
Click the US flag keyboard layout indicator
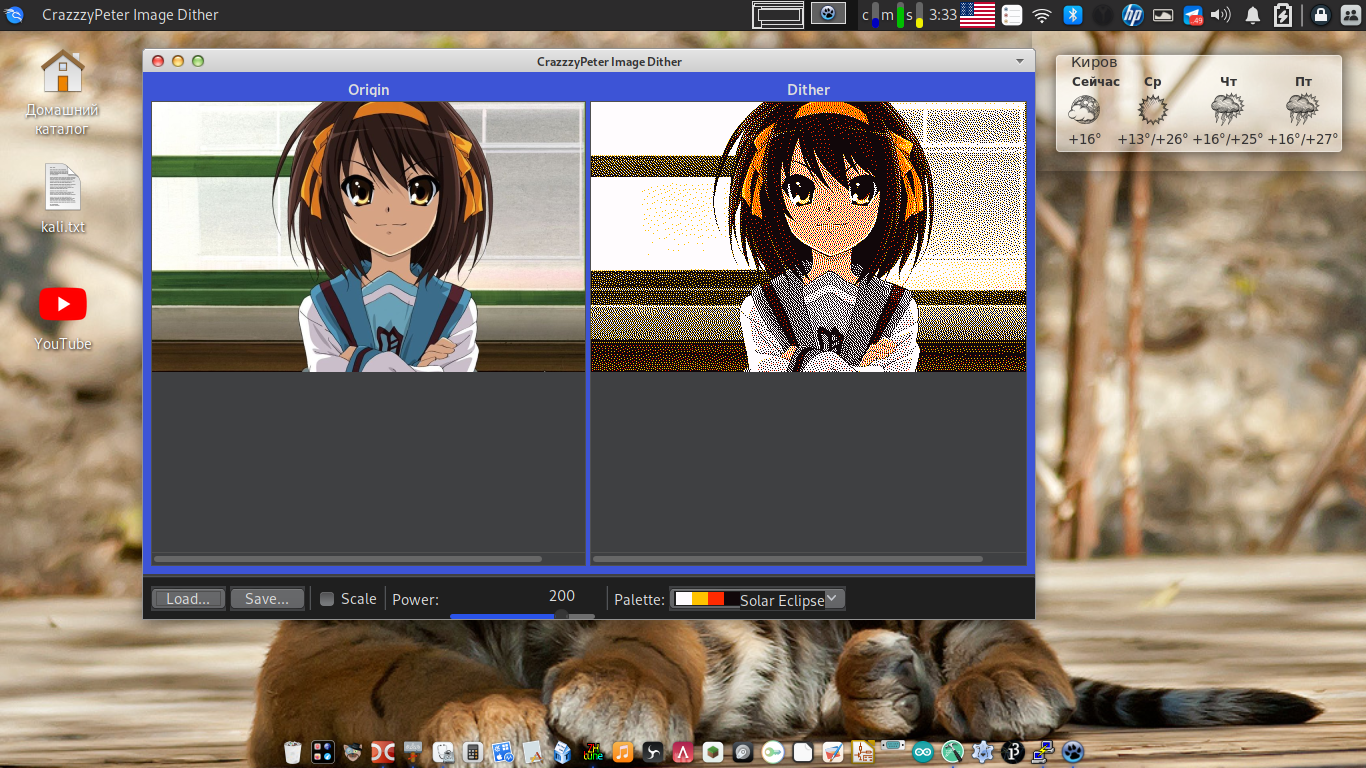[x=977, y=14]
